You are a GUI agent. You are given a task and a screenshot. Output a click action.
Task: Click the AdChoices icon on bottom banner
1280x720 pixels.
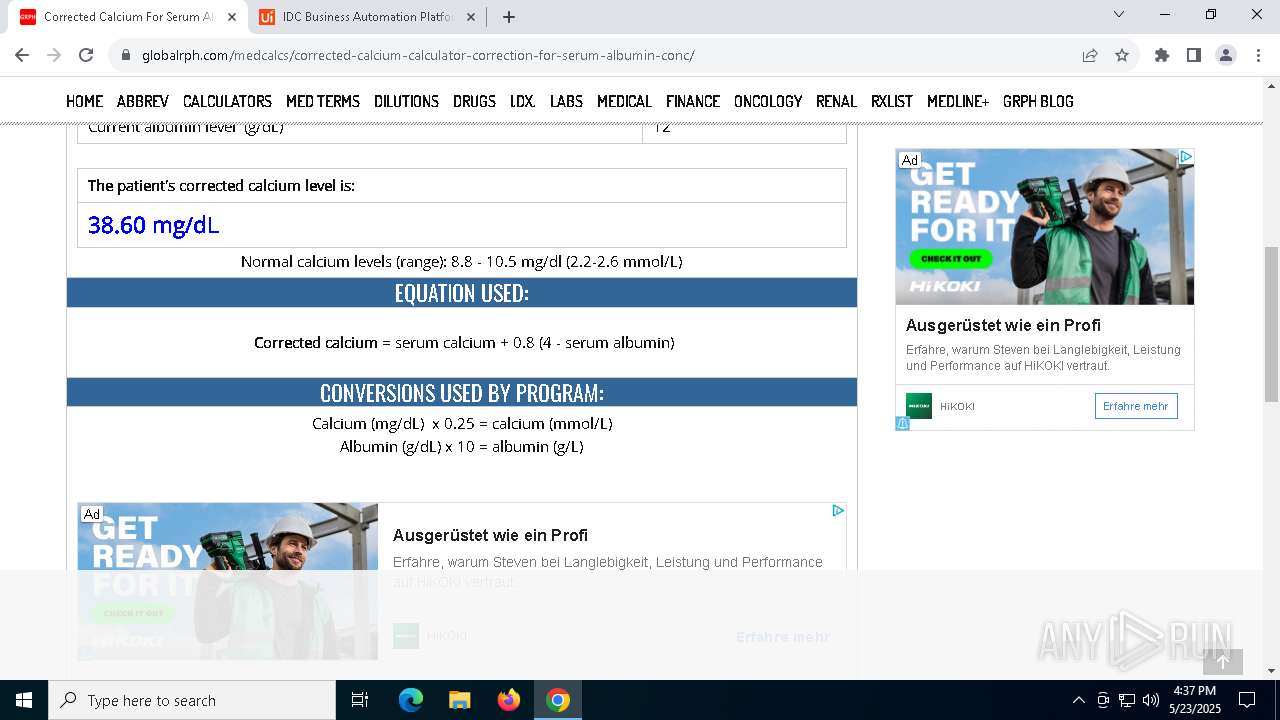pyautogui.click(x=838, y=511)
